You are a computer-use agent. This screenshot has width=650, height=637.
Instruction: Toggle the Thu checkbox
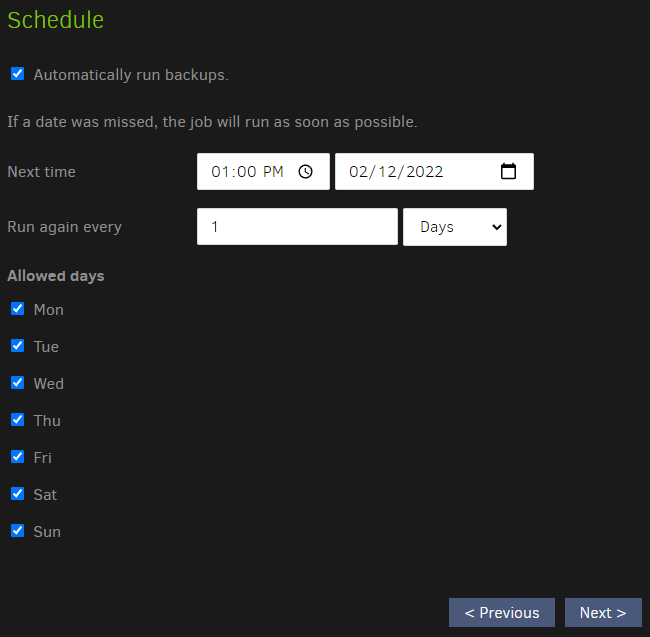(x=17, y=420)
